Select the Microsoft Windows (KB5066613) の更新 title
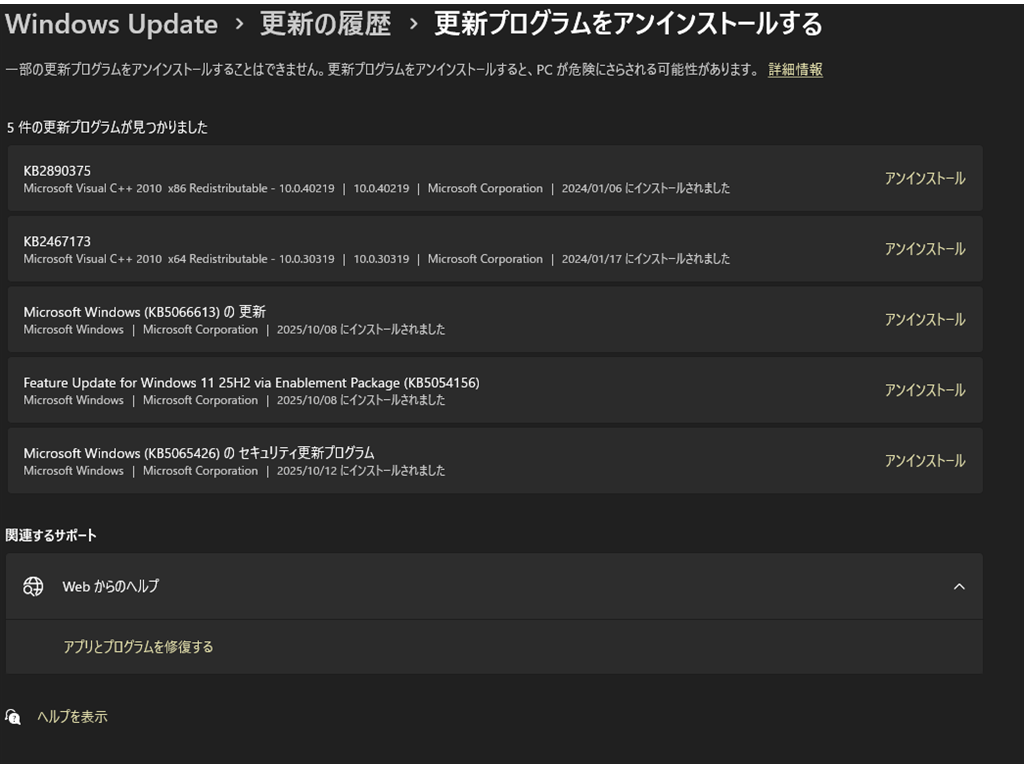 pyautogui.click(x=144, y=312)
